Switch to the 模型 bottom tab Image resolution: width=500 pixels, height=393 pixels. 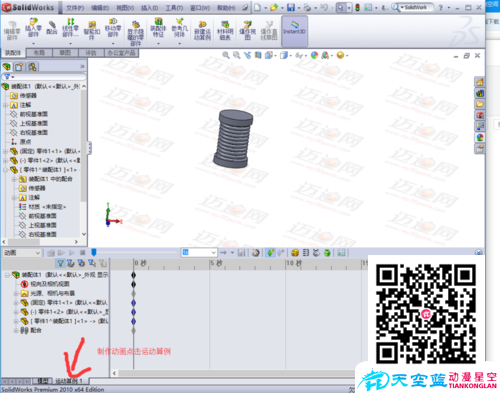pyautogui.click(x=43, y=381)
